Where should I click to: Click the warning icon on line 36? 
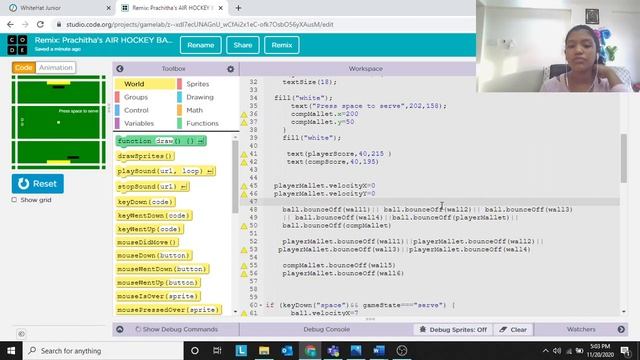244,115
